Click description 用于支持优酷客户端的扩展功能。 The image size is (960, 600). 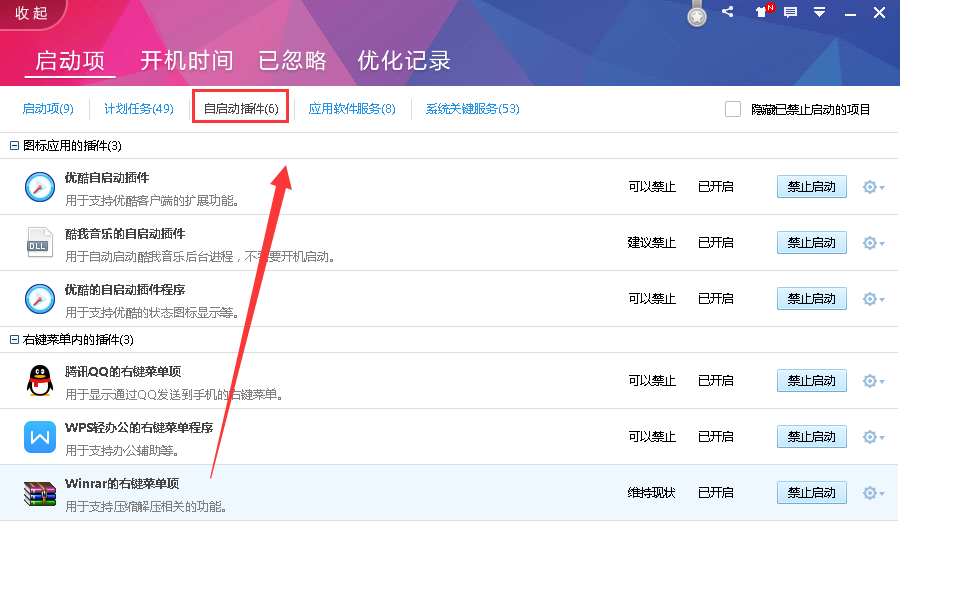(x=152, y=200)
